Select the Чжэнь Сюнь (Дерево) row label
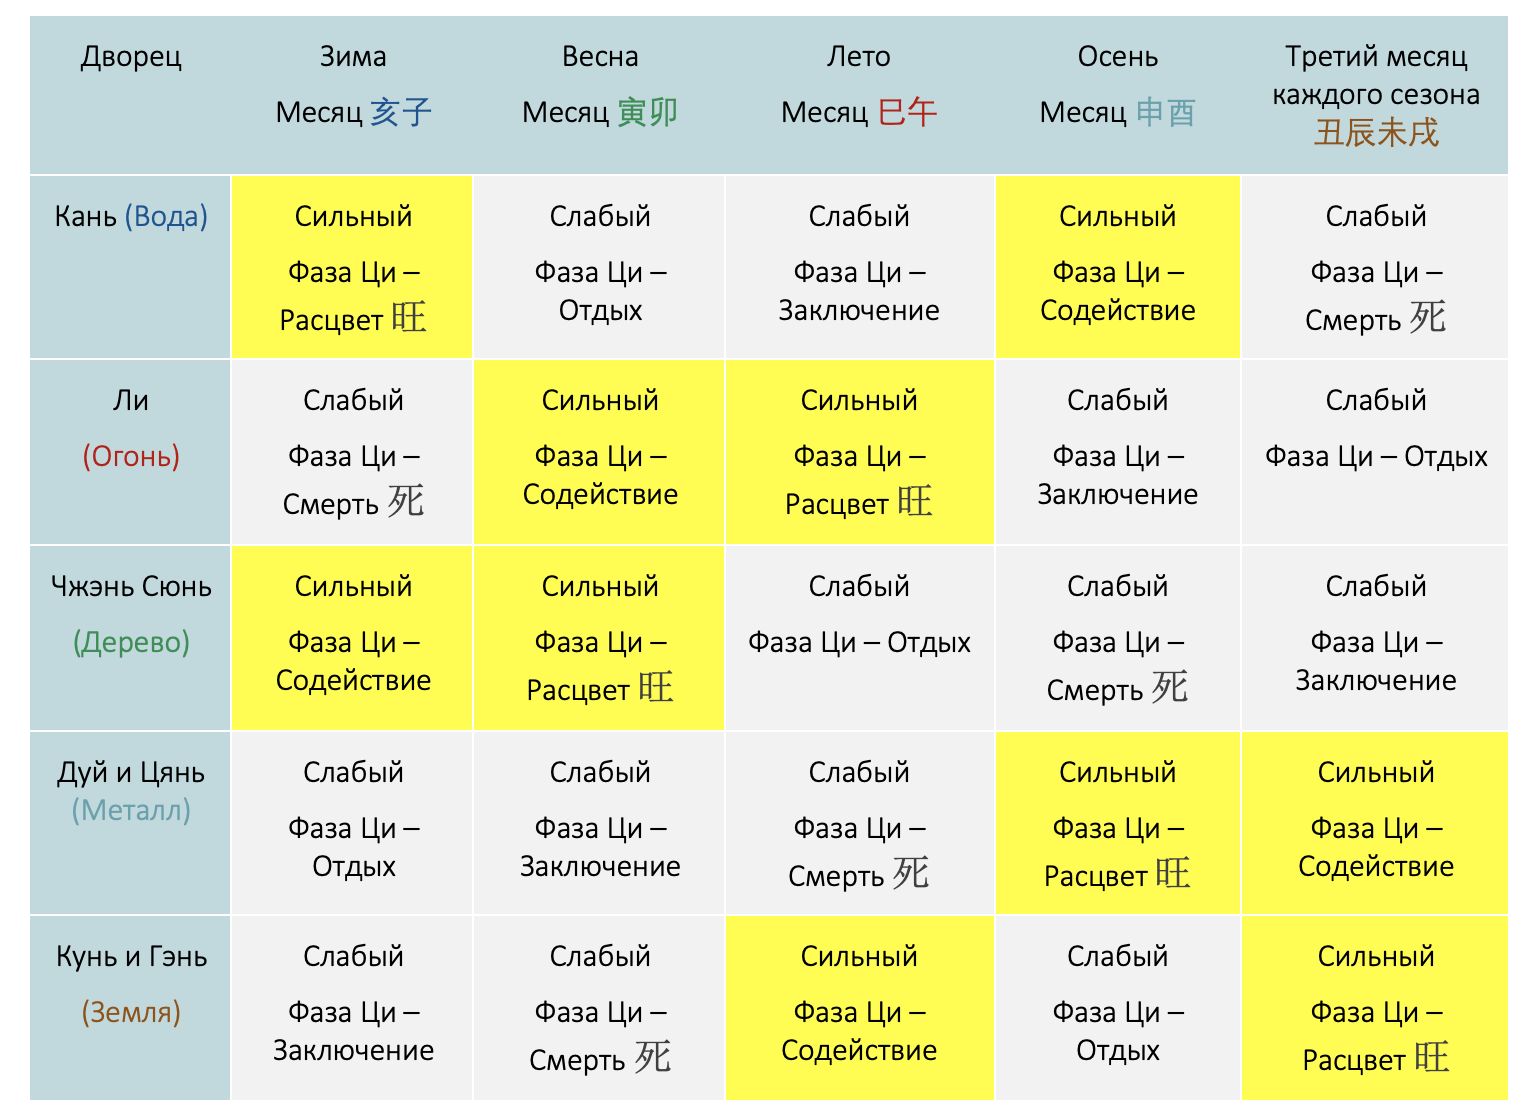The image size is (1540, 1114). tap(131, 638)
